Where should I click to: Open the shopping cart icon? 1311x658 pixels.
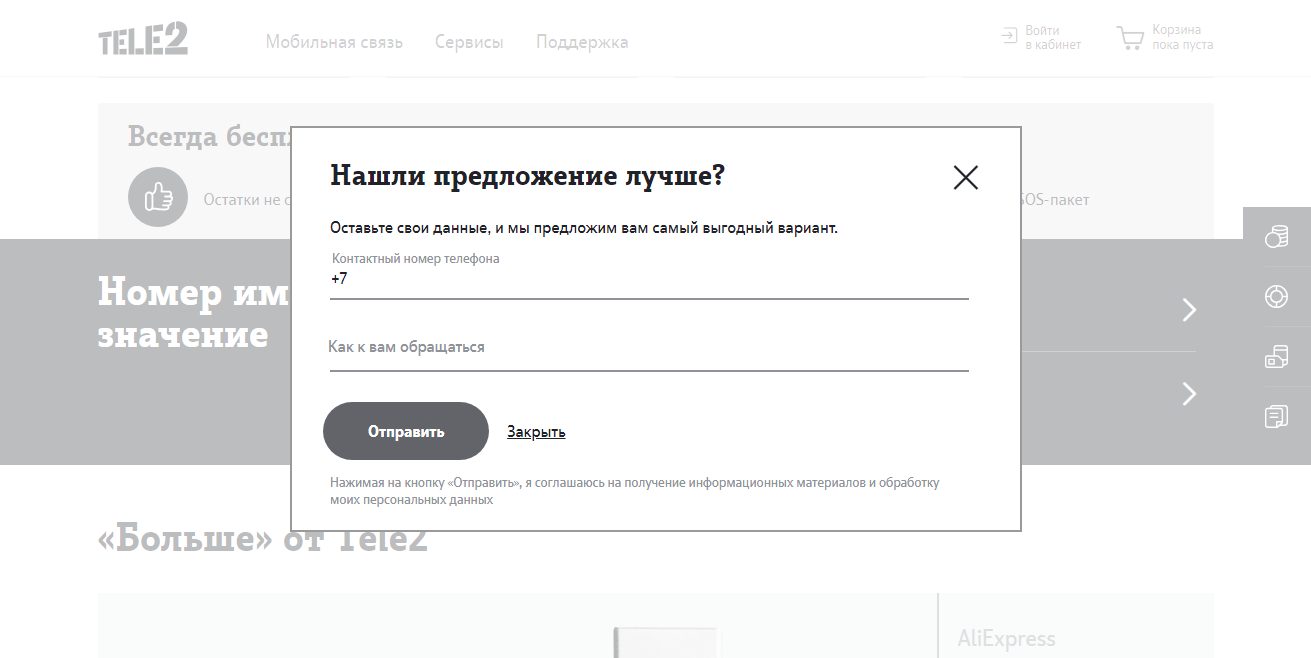click(1130, 39)
